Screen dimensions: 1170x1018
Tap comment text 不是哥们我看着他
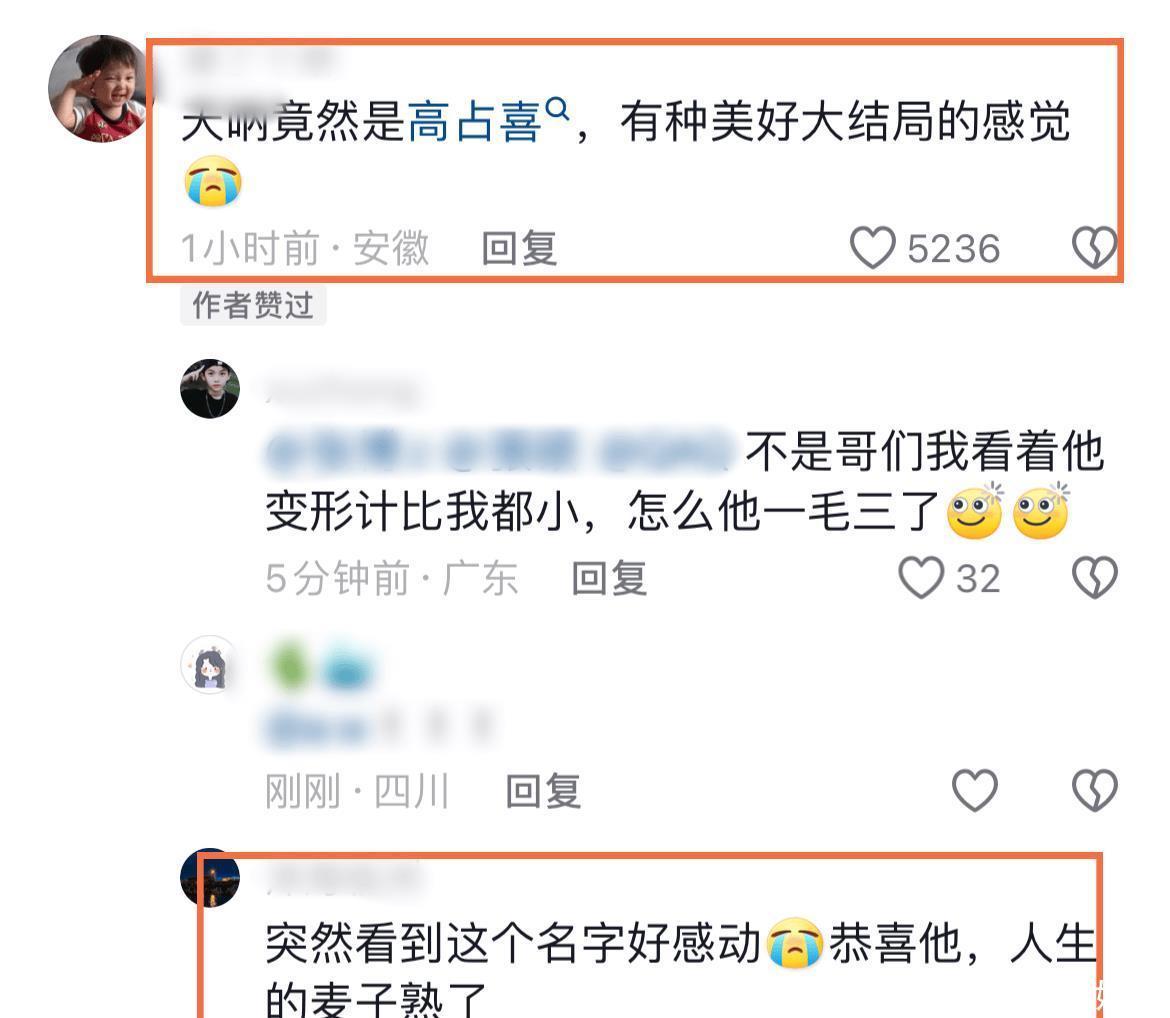[925, 451]
